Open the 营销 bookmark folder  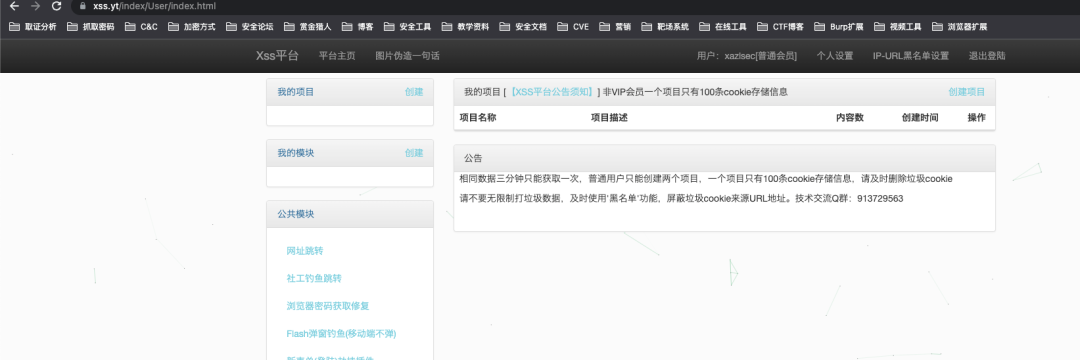coord(615,27)
